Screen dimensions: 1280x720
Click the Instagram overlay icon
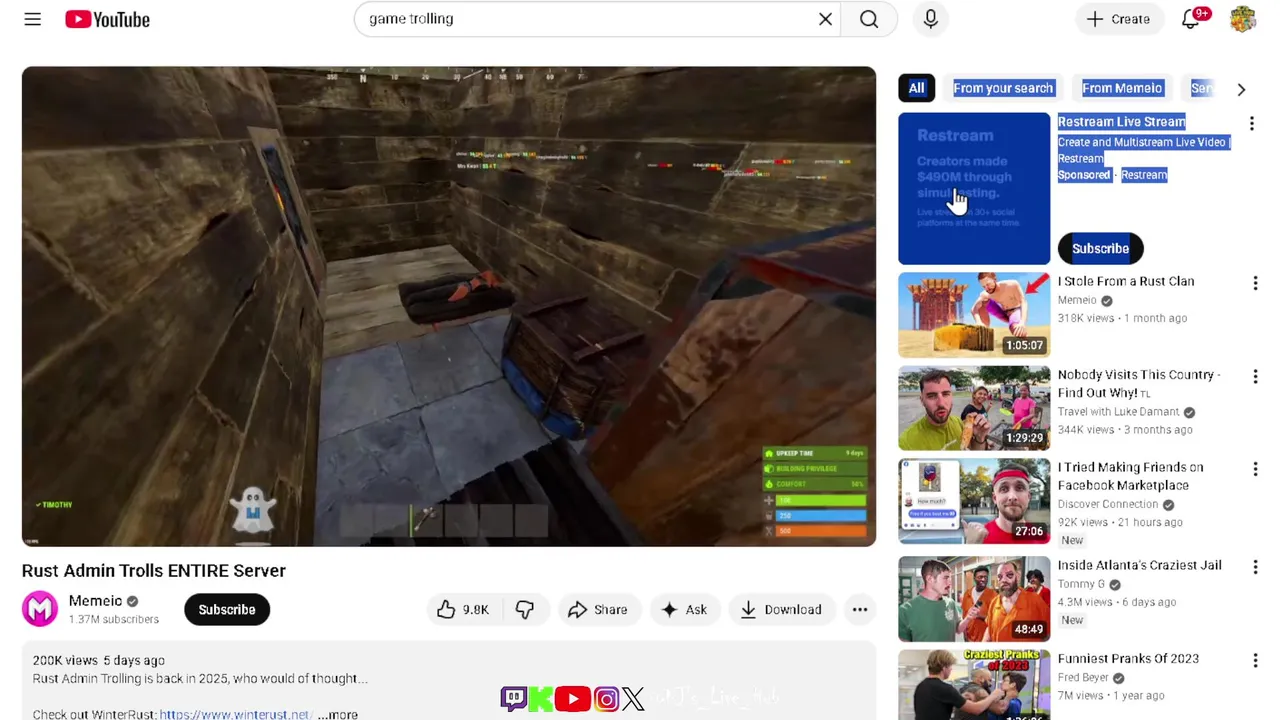[606, 698]
